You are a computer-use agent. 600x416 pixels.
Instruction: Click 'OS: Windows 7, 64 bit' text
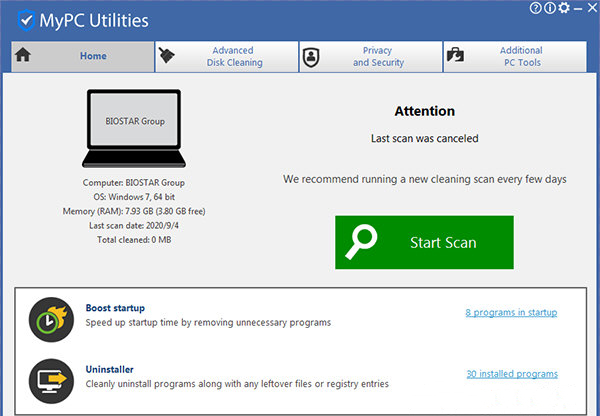pos(134,197)
